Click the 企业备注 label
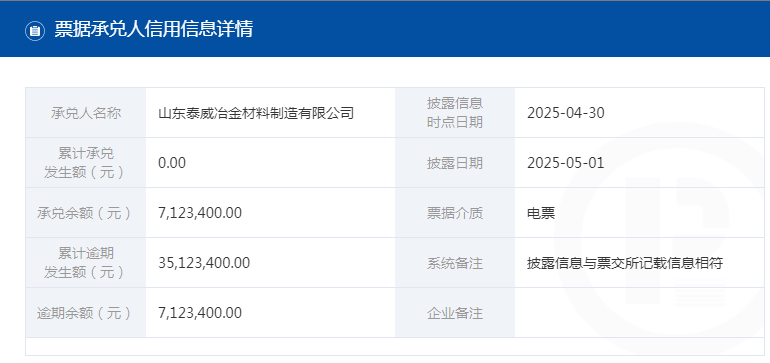Screen dimensions: 770x363 [455, 313]
